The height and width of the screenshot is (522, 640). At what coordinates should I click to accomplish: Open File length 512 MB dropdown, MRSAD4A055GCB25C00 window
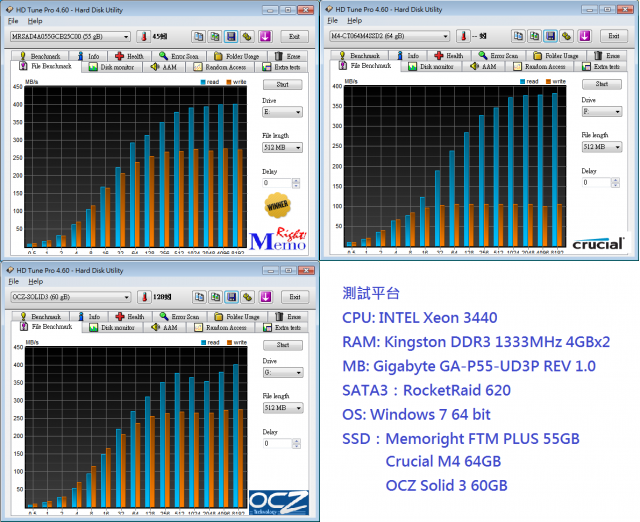(x=282, y=147)
